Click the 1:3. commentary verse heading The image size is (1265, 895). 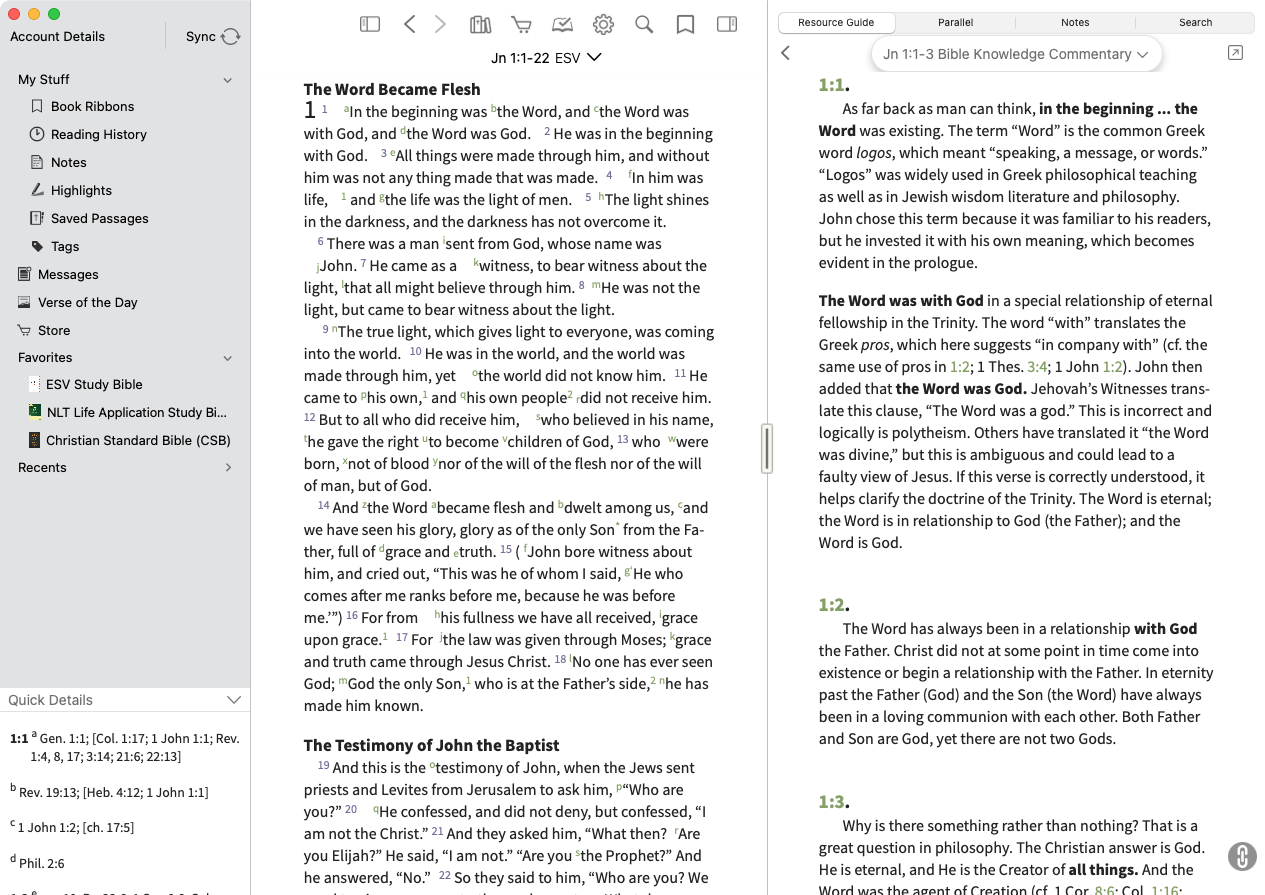833,802
